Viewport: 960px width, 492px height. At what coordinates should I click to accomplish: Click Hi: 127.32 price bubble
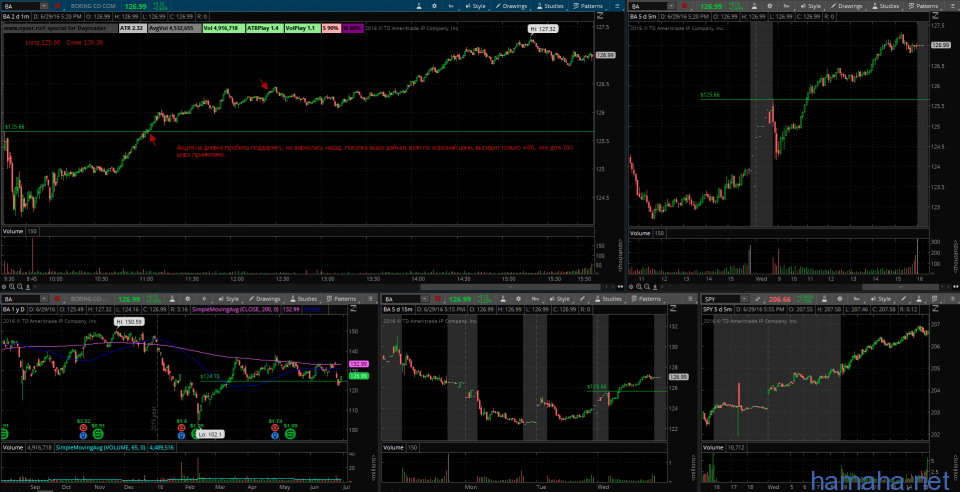click(x=544, y=29)
